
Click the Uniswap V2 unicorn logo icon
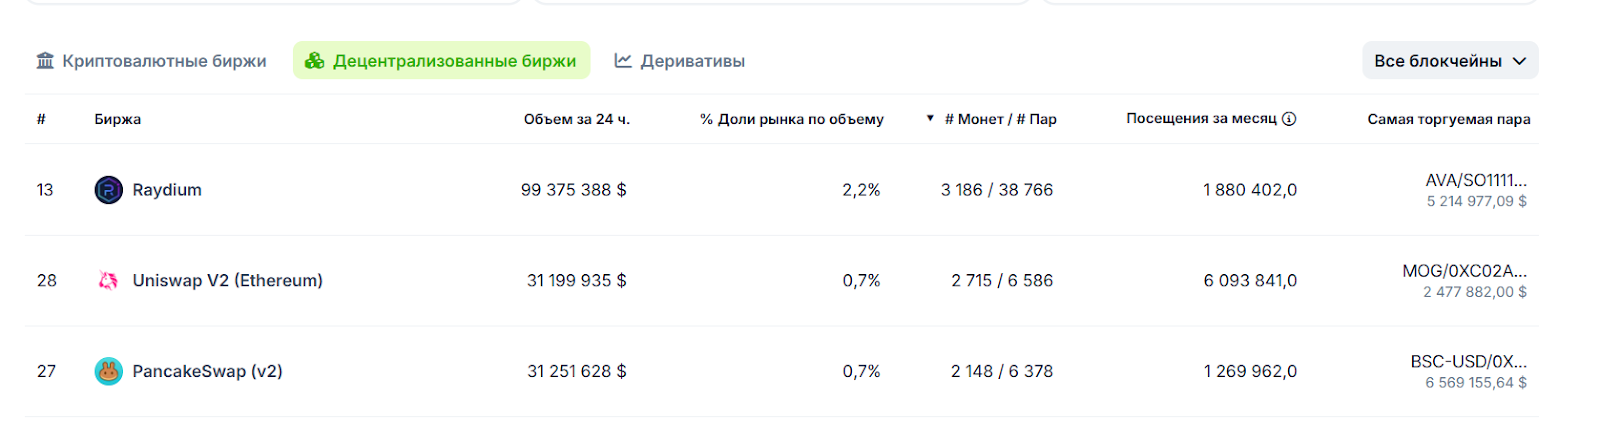[x=108, y=281]
